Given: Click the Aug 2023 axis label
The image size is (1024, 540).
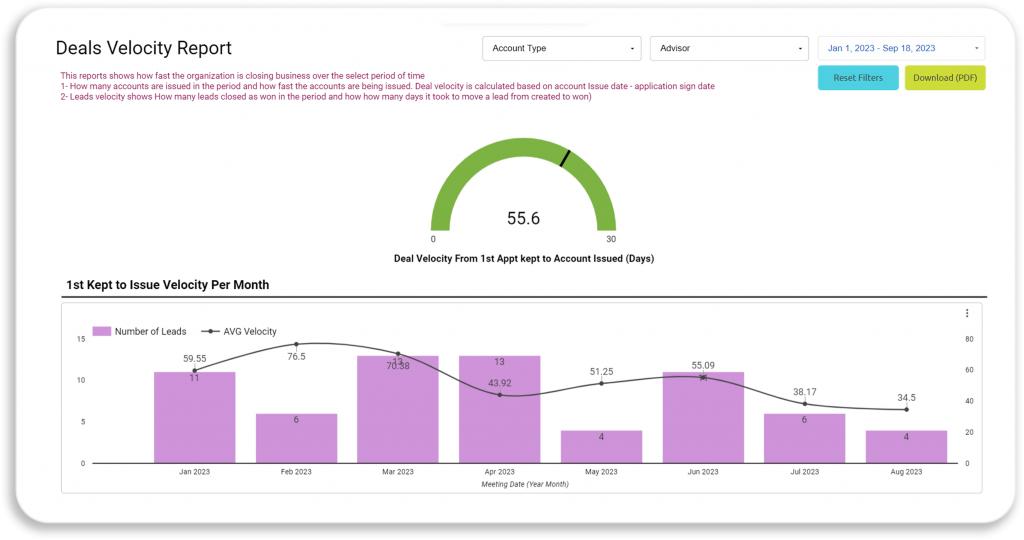Looking at the screenshot, I should click(x=906, y=471).
